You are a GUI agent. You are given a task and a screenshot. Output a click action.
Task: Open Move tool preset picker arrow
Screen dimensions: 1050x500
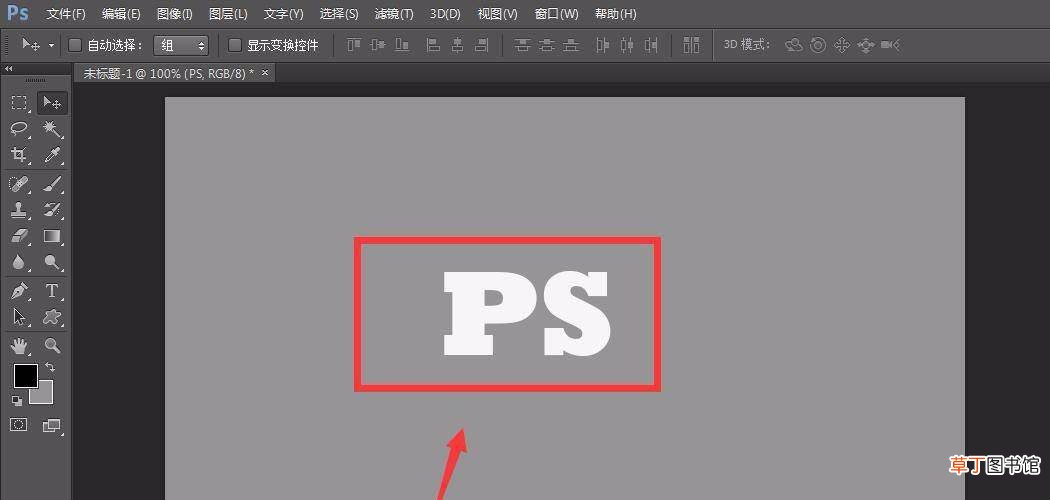(52, 46)
